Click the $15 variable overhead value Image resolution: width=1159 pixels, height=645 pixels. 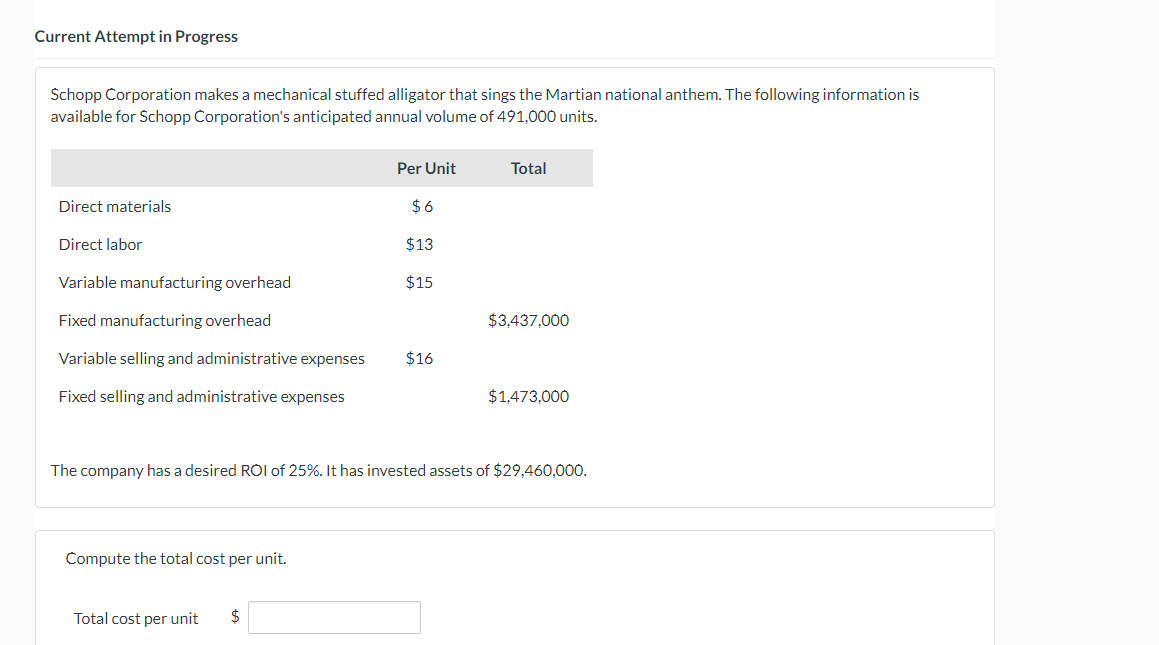click(x=420, y=282)
